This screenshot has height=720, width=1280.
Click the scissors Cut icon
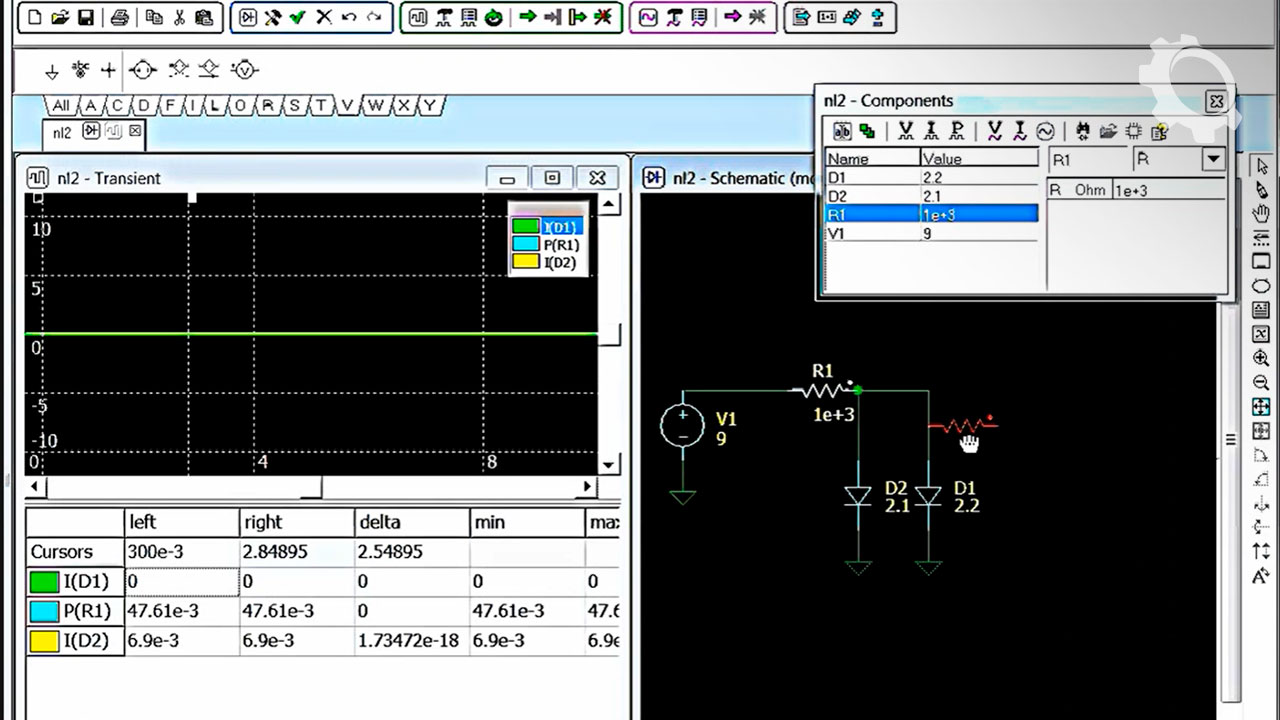pyautogui.click(x=179, y=17)
